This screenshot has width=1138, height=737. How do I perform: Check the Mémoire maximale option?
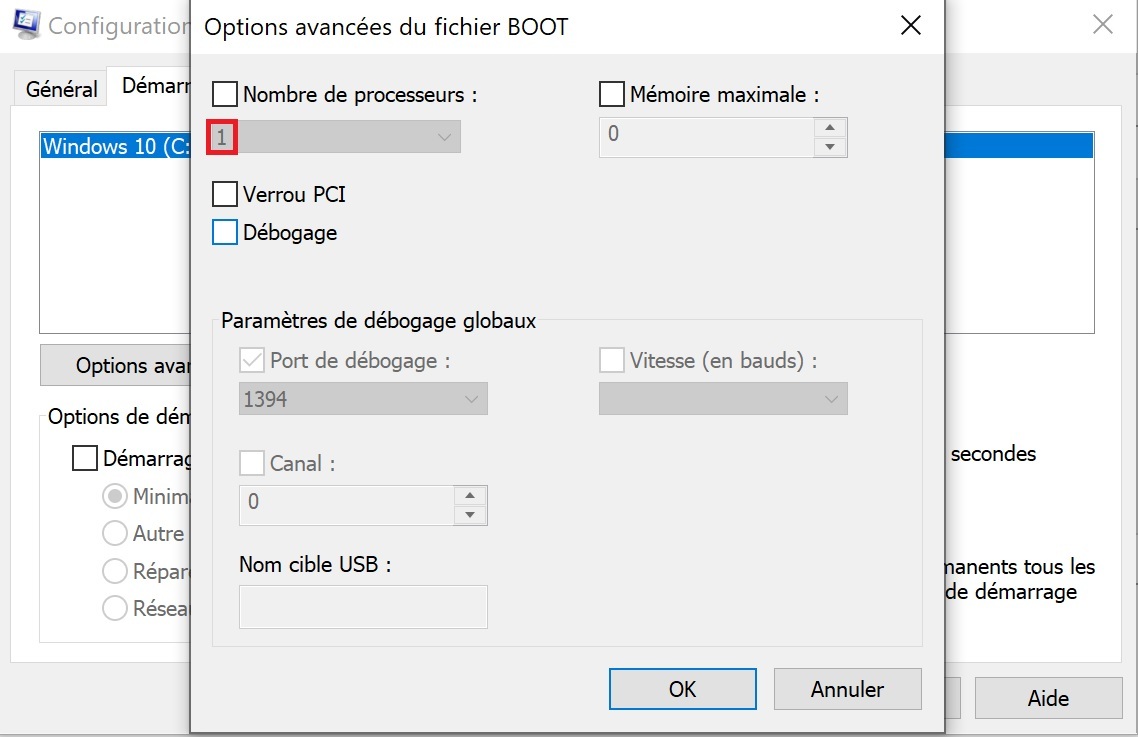tap(612, 95)
